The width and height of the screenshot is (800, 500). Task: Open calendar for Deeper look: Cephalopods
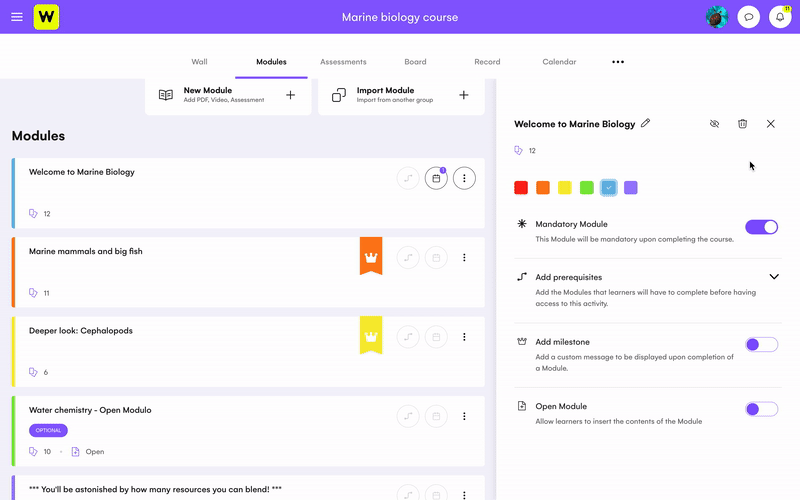tap(436, 337)
